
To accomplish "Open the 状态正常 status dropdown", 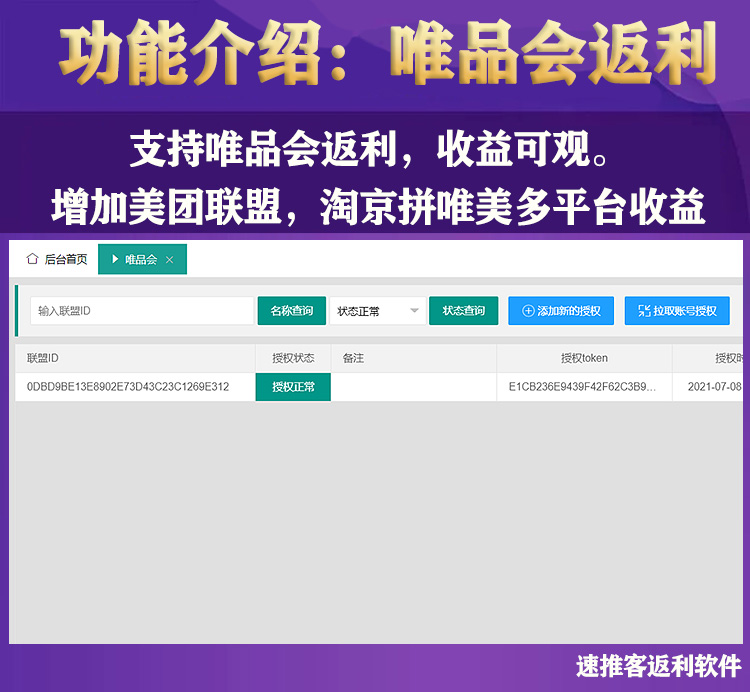I will [378, 311].
